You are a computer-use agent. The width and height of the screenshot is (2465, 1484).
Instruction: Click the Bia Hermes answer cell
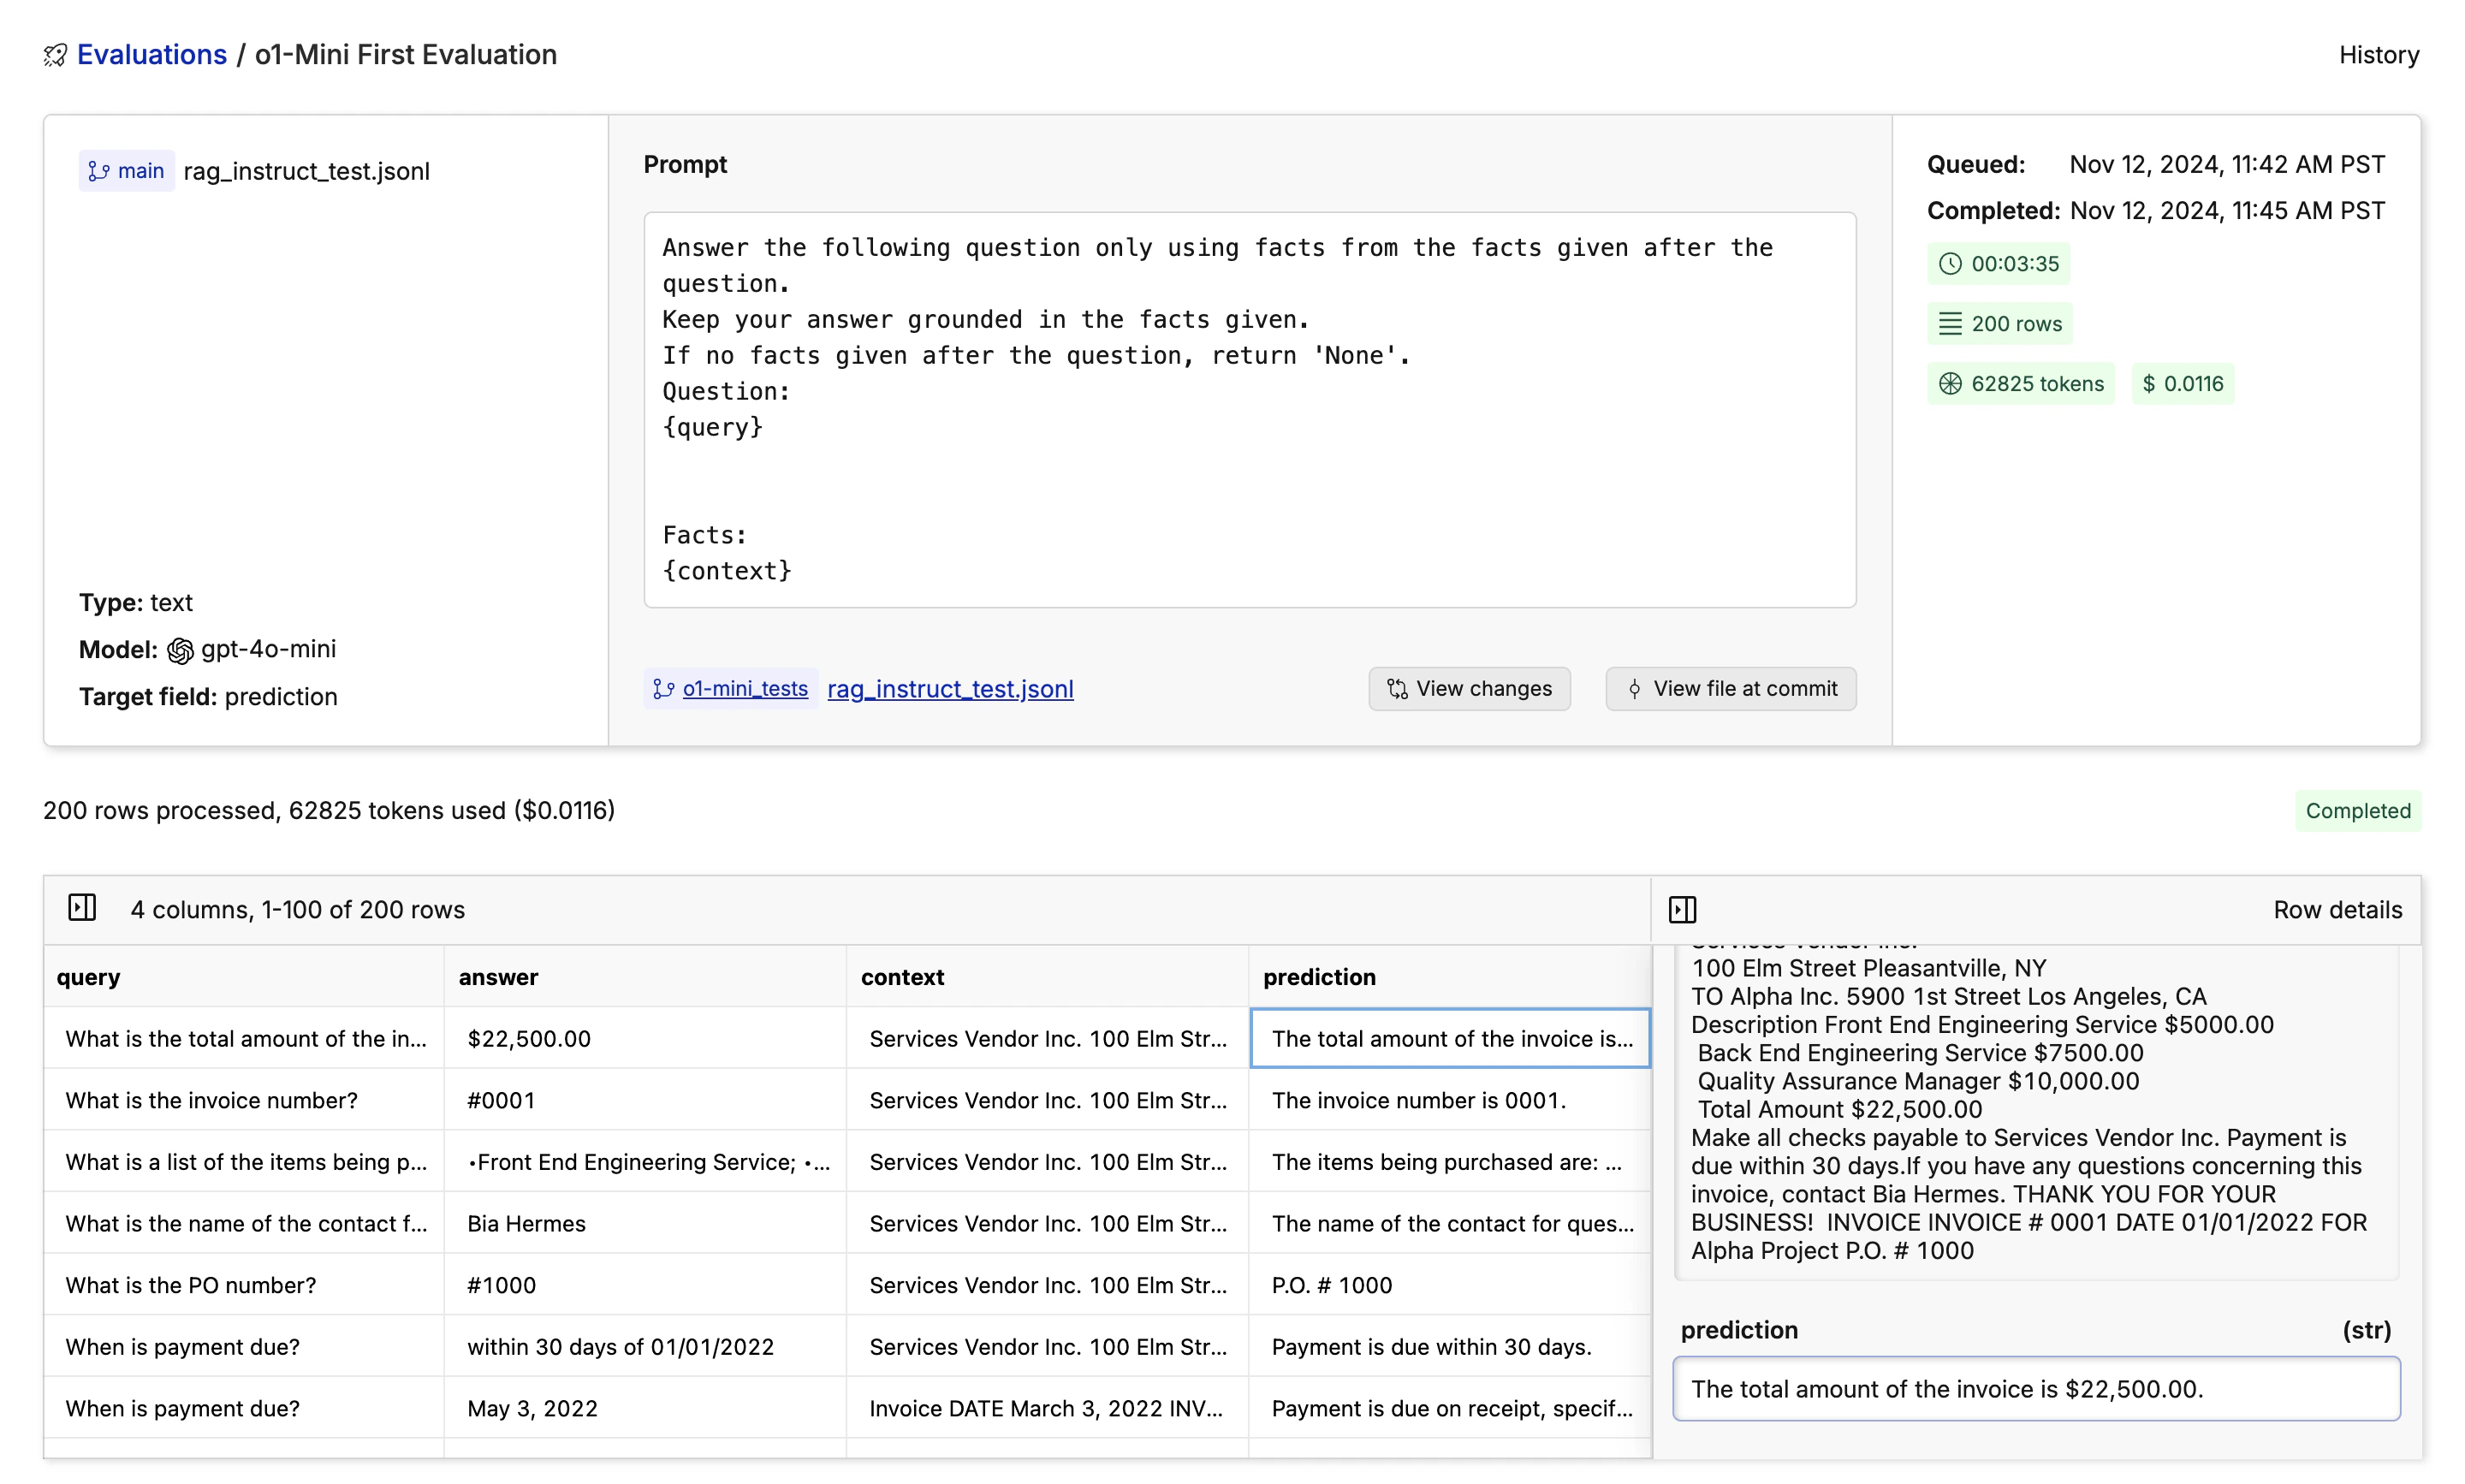coord(526,1223)
